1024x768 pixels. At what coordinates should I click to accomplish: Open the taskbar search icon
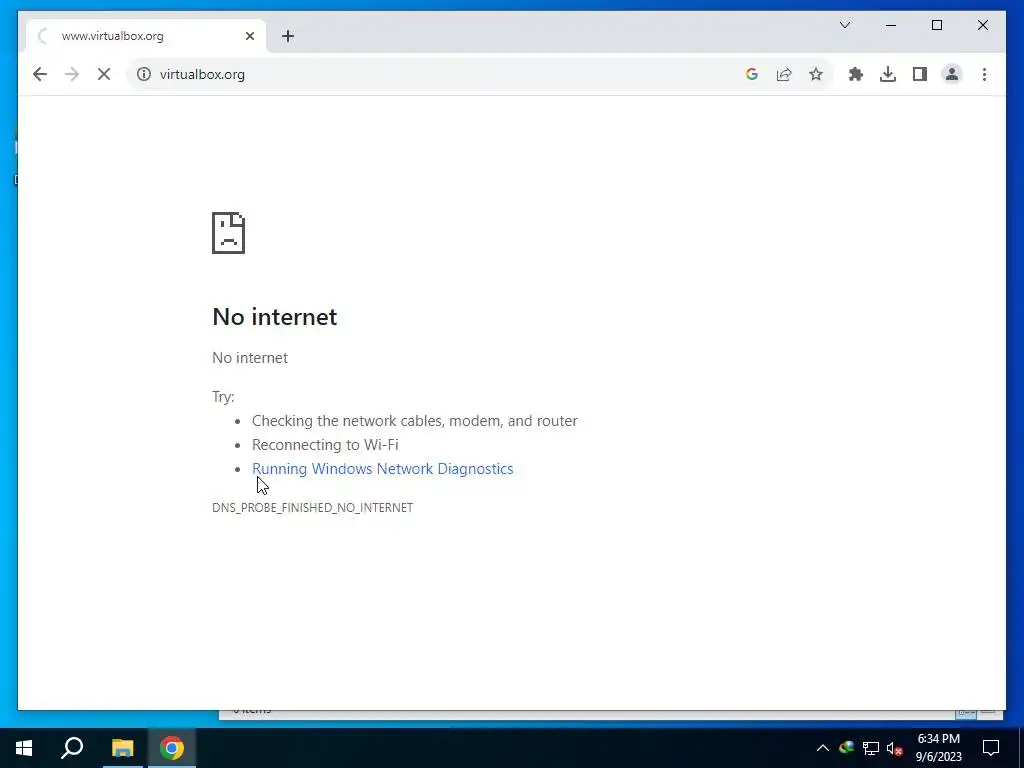[72, 748]
